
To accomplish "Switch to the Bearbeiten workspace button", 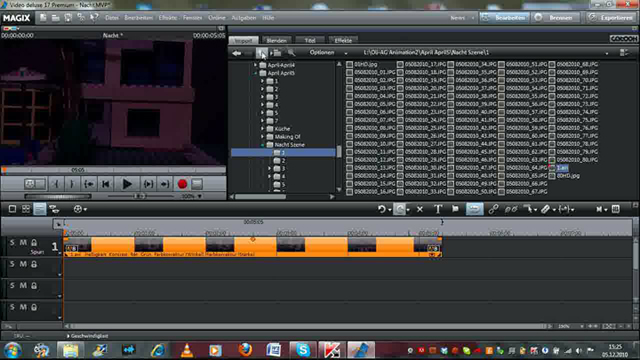I will click(504, 18).
